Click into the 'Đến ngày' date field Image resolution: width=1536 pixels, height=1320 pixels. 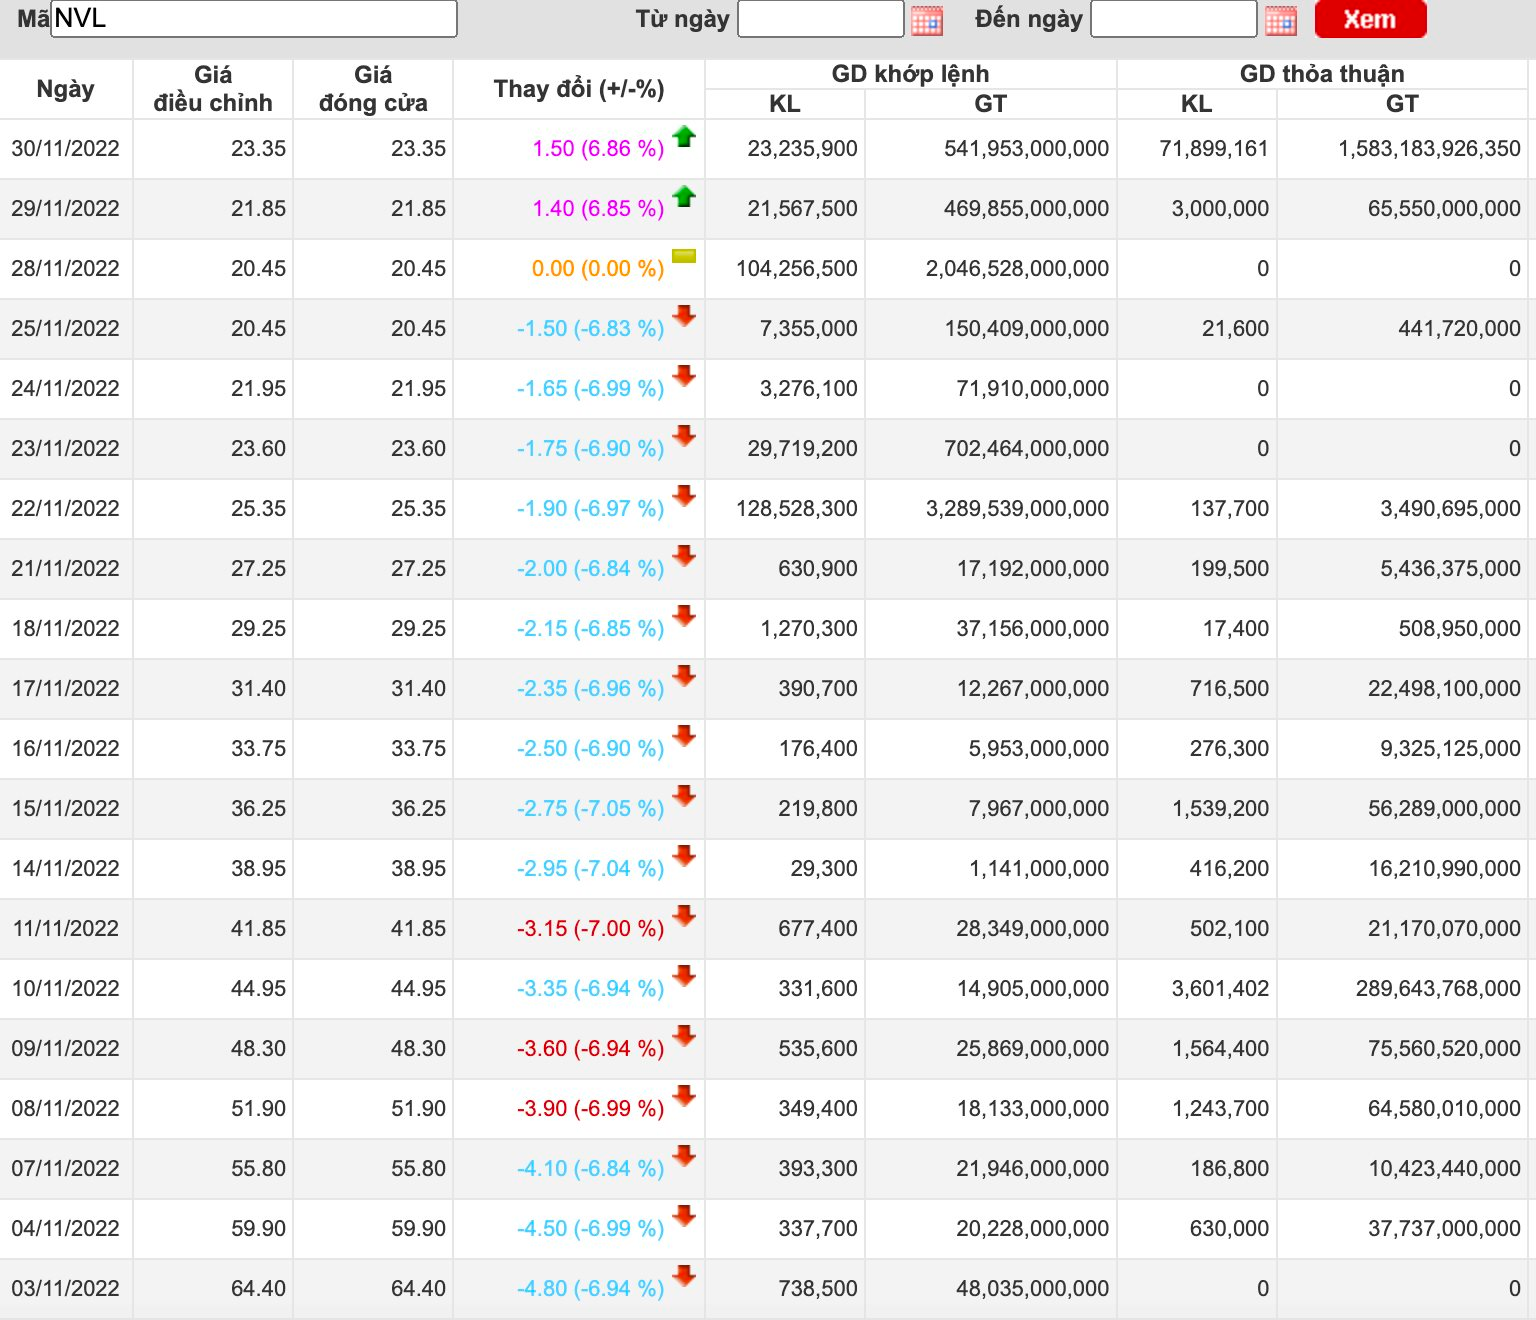click(1173, 19)
